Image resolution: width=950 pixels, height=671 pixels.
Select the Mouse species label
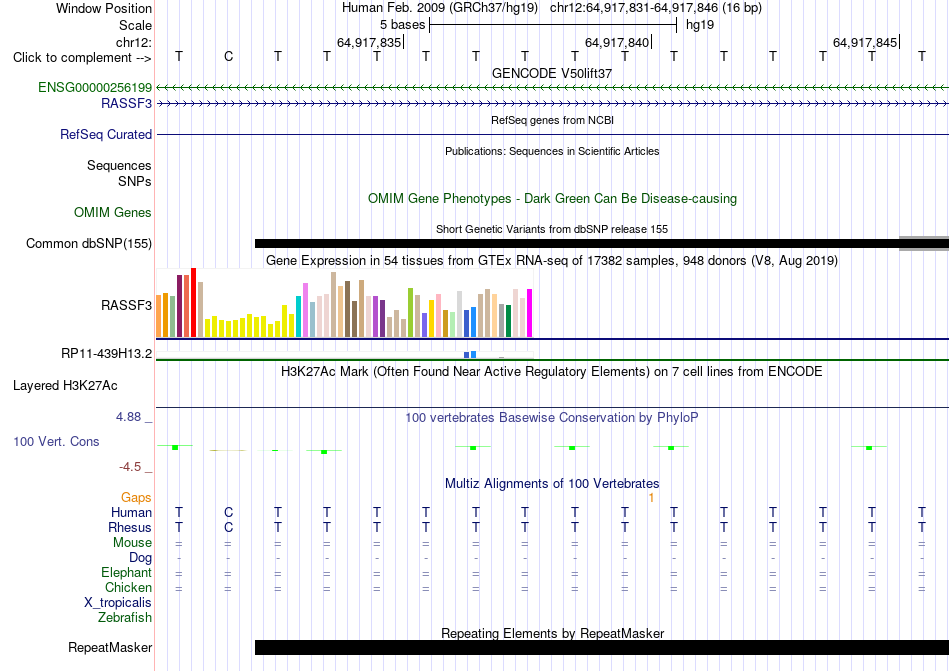click(132, 543)
